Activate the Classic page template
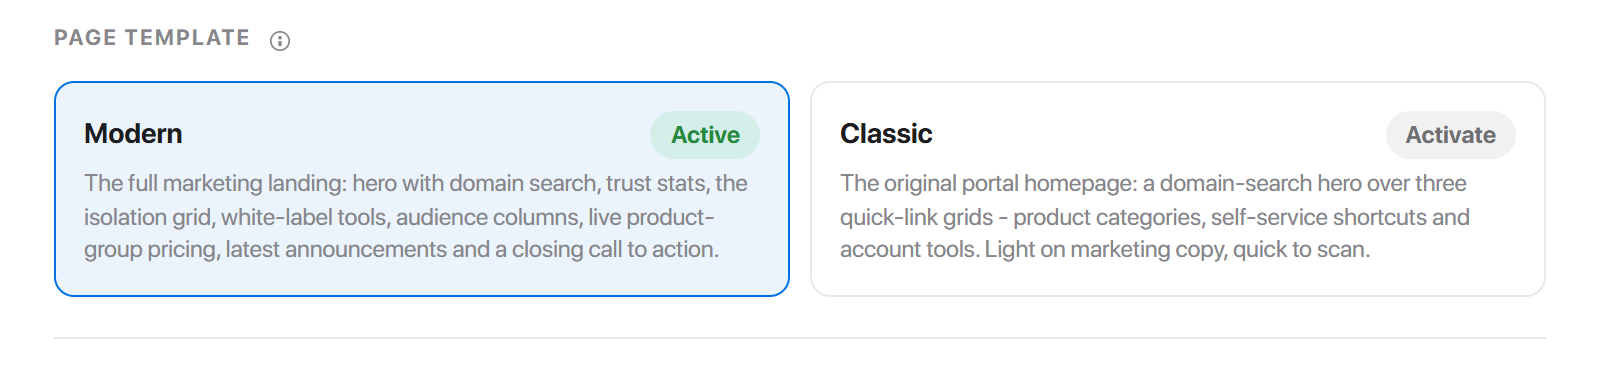 click(x=1450, y=135)
